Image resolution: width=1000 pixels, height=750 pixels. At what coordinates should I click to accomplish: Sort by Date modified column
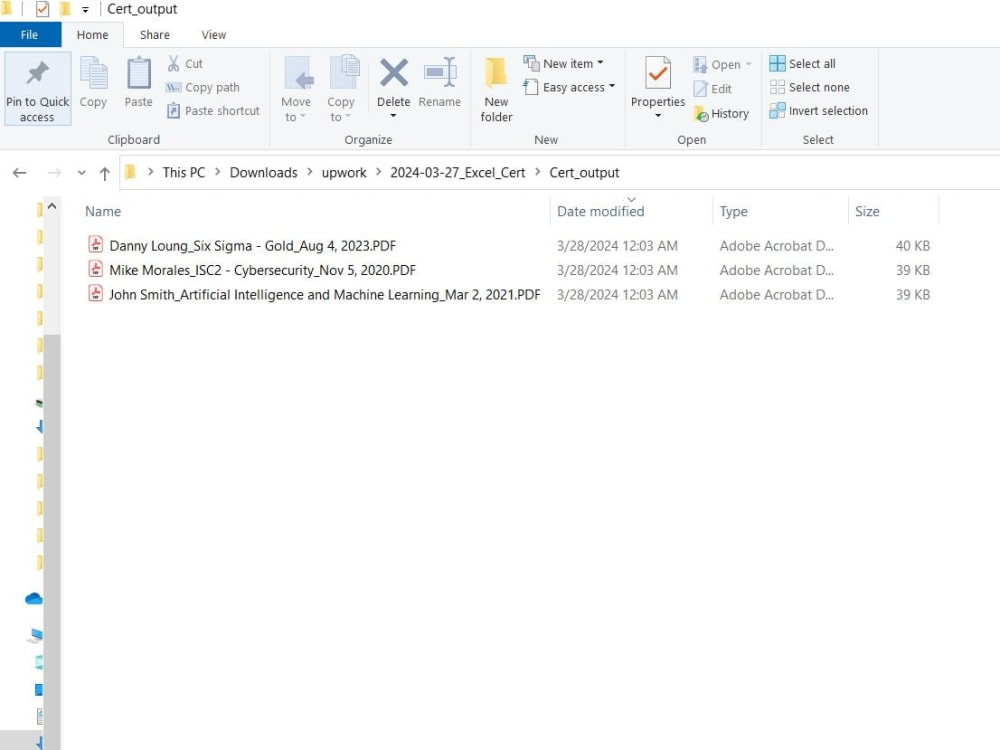(x=600, y=211)
